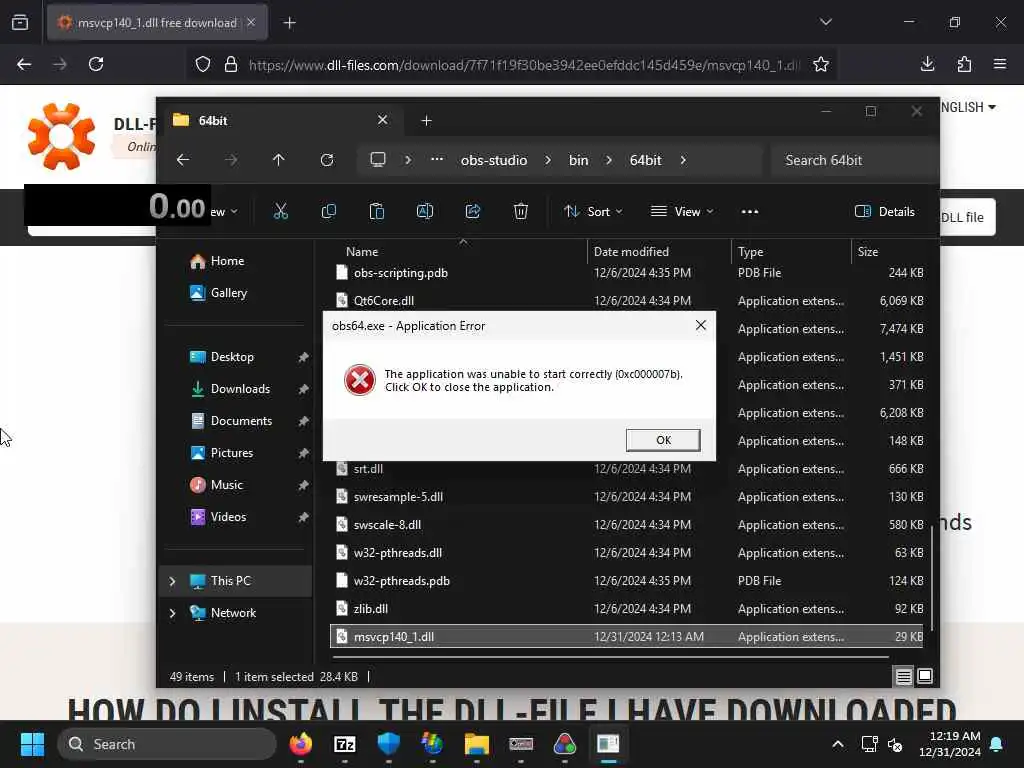Screen dimensions: 1024x768
Task: Go back in File Explorer
Action: click(x=183, y=160)
